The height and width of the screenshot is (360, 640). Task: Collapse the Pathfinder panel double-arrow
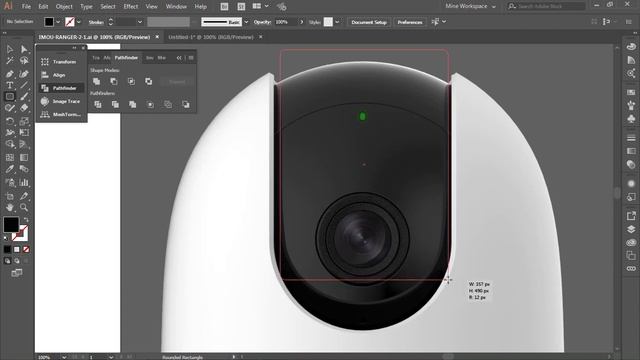tap(179, 58)
